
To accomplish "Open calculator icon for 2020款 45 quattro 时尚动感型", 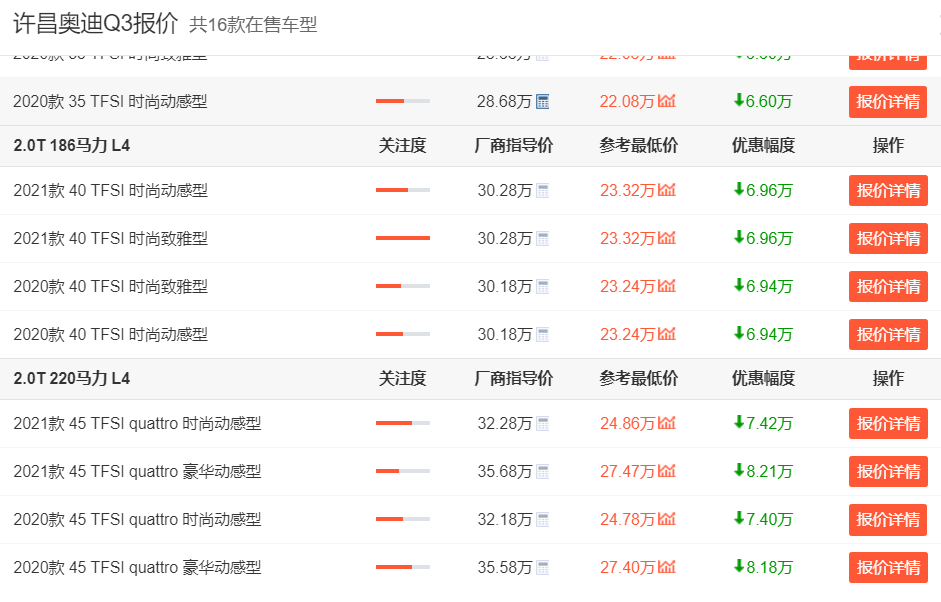I will pos(543,519).
